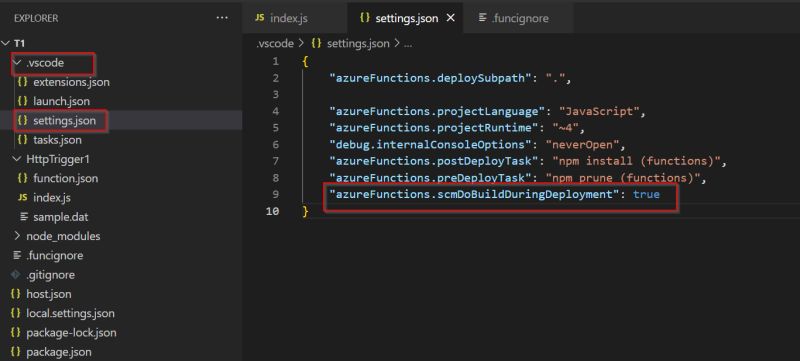Image resolution: width=800 pixels, height=361 pixels.
Task: Click the file icon on .funcignore tab
Action: (482, 18)
